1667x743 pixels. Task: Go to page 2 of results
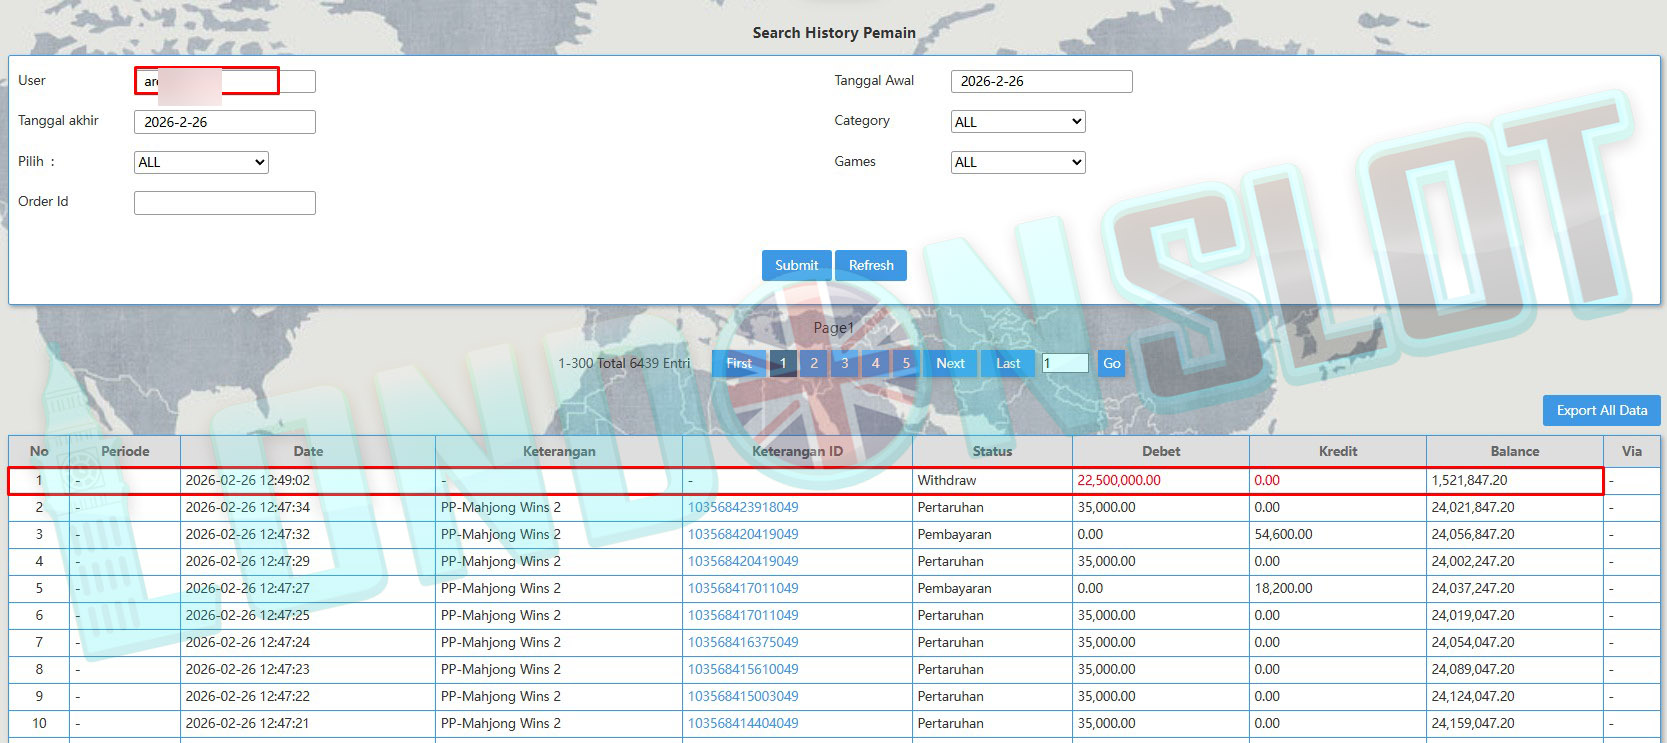click(814, 363)
